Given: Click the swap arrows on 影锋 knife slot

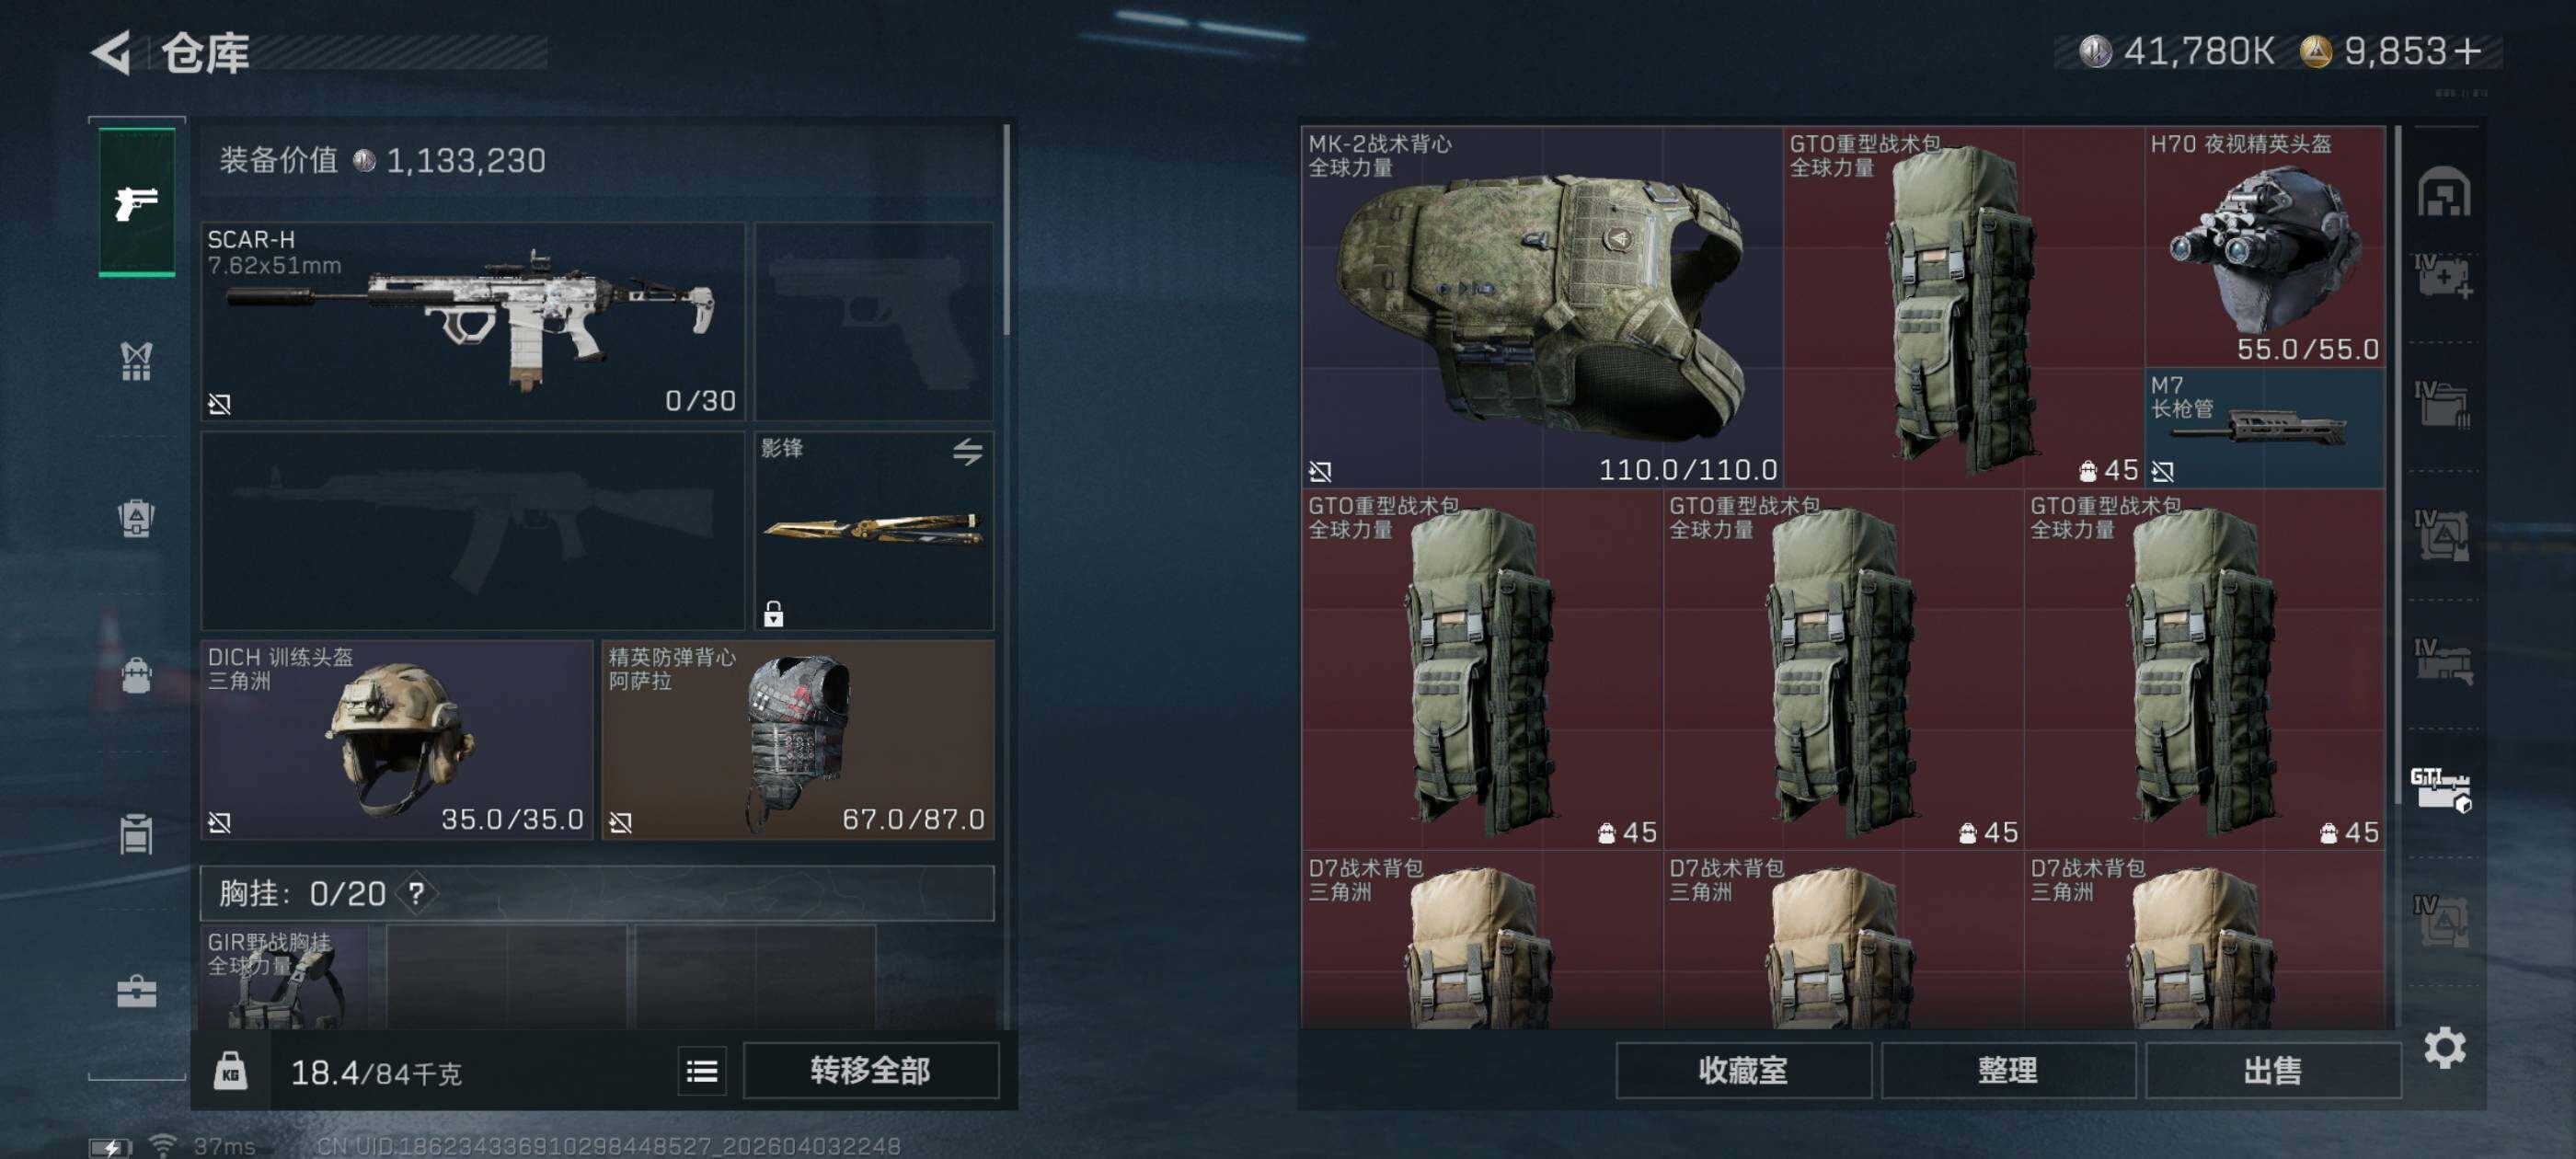Looking at the screenshot, I should 967,452.
